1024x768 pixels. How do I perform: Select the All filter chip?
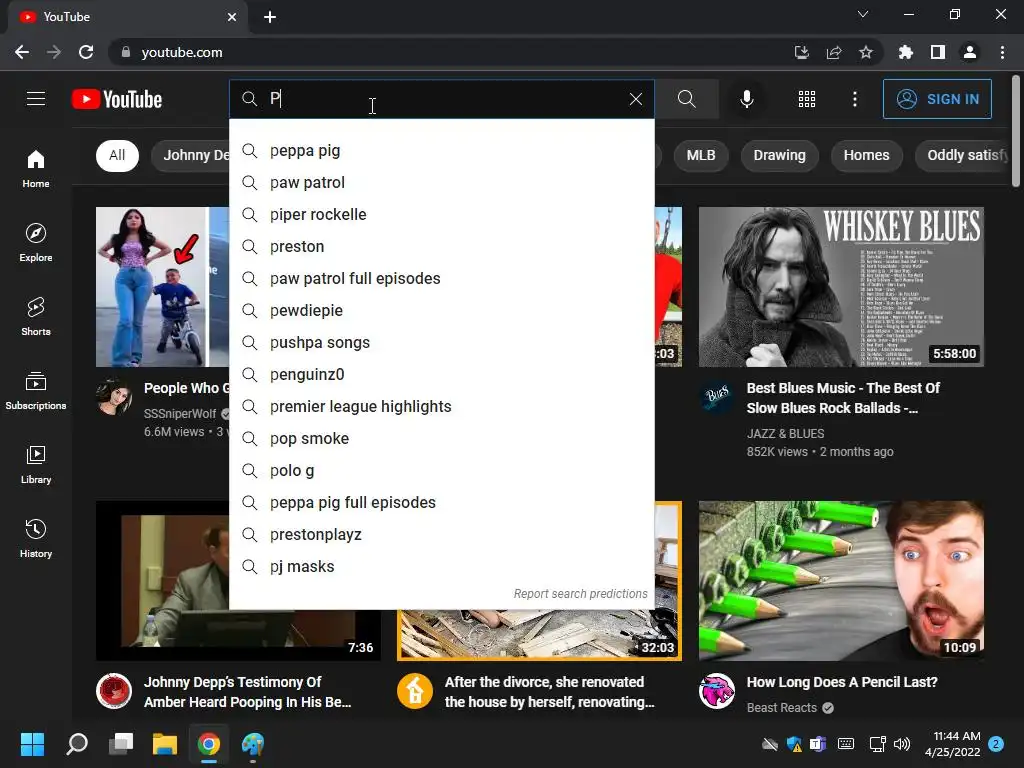point(117,155)
